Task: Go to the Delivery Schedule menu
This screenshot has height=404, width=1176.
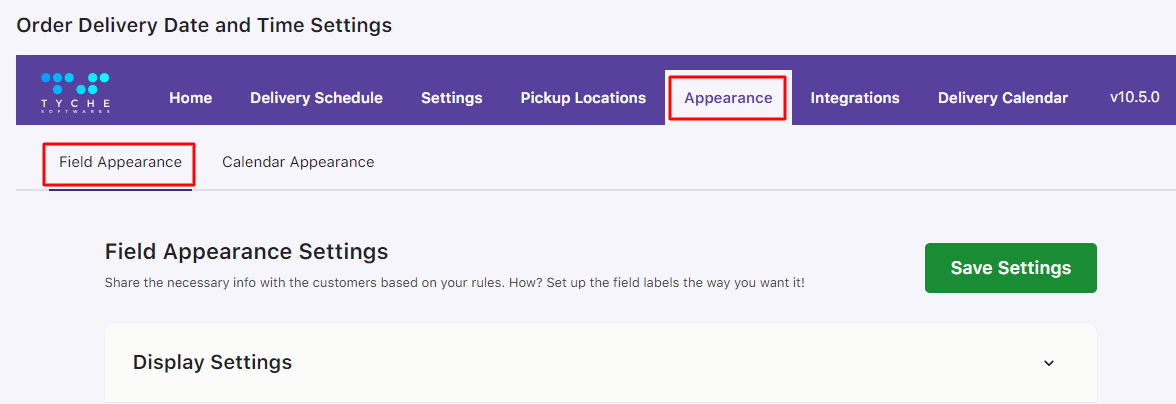Action: click(316, 98)
